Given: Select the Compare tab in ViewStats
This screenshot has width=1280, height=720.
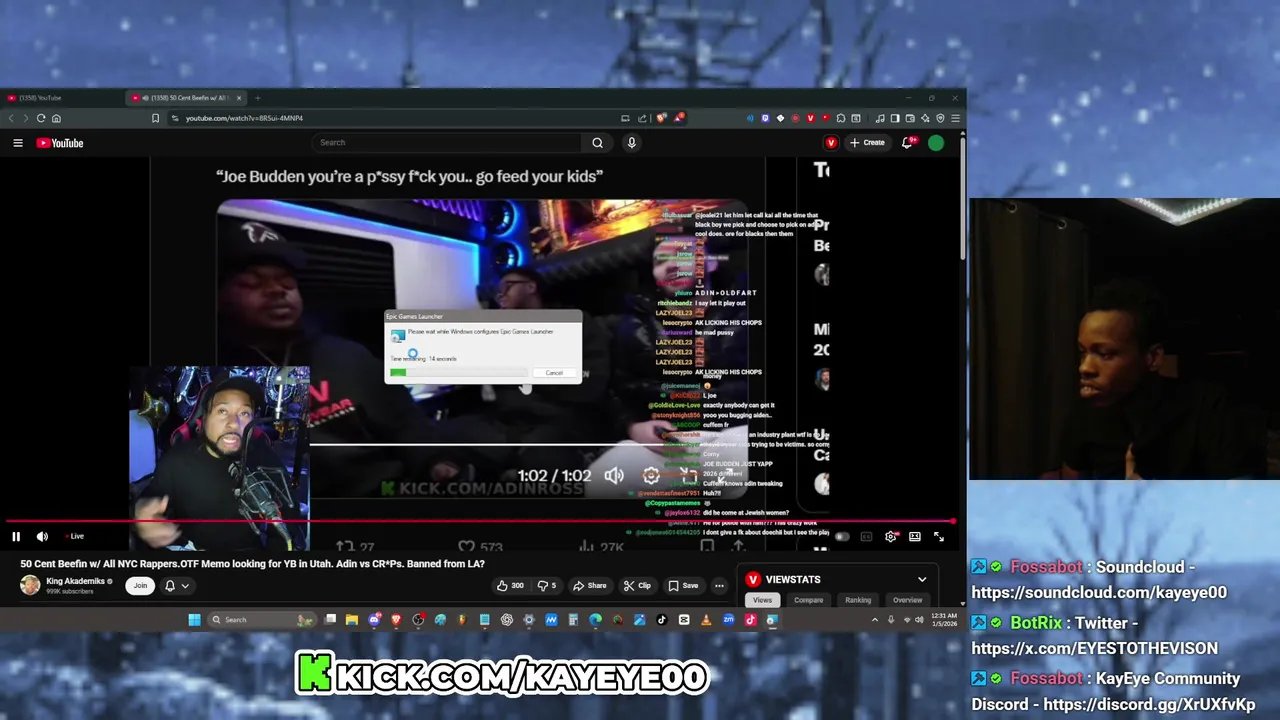Looking at the screenshot, I should click(x=809, y=600).
